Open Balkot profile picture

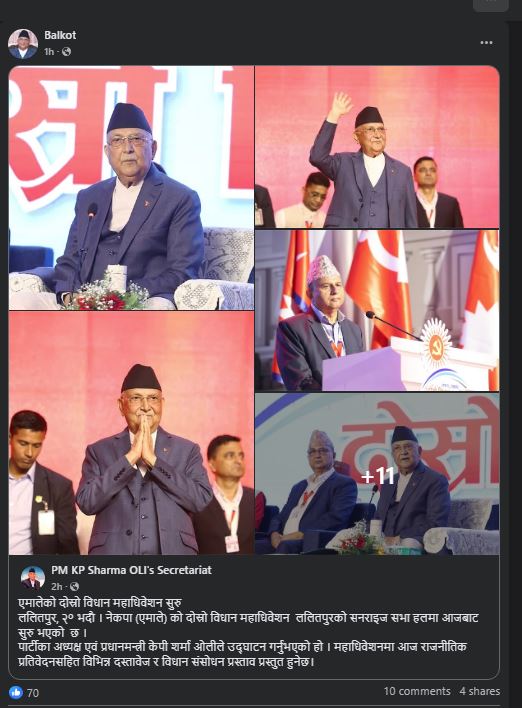23,44
